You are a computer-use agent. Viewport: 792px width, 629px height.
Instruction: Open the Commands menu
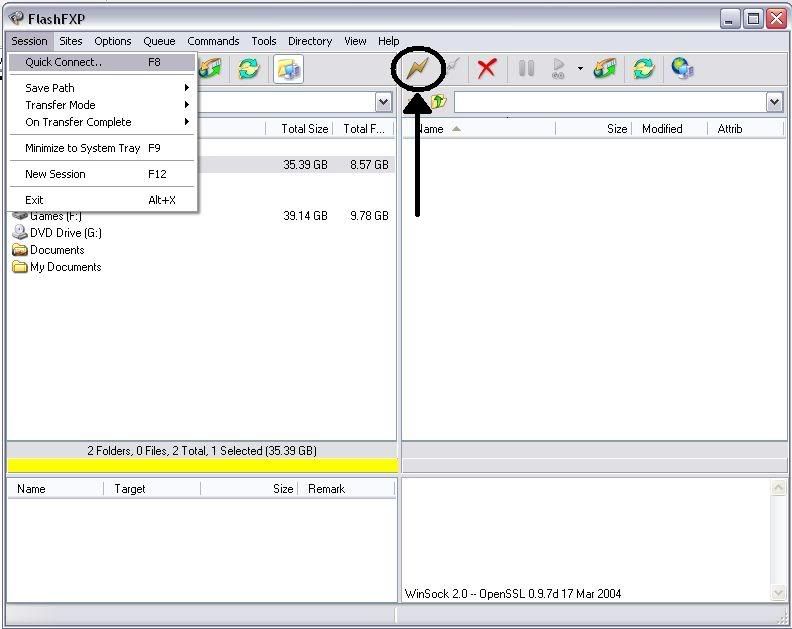213,41
